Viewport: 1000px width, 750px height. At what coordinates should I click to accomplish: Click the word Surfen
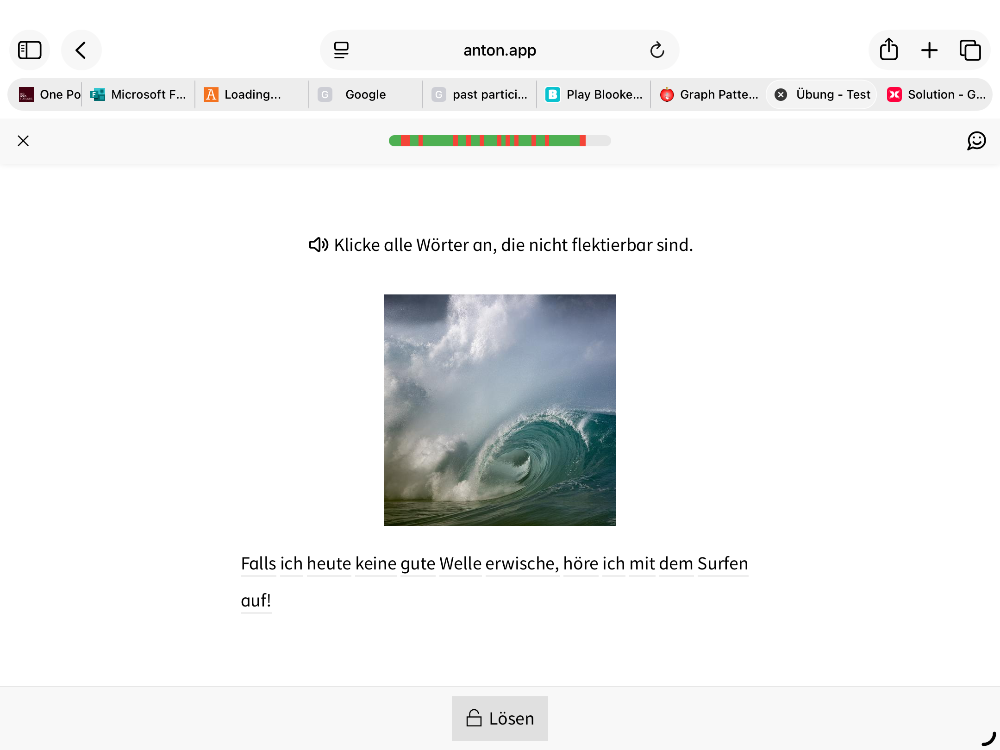tap(722, 563)
